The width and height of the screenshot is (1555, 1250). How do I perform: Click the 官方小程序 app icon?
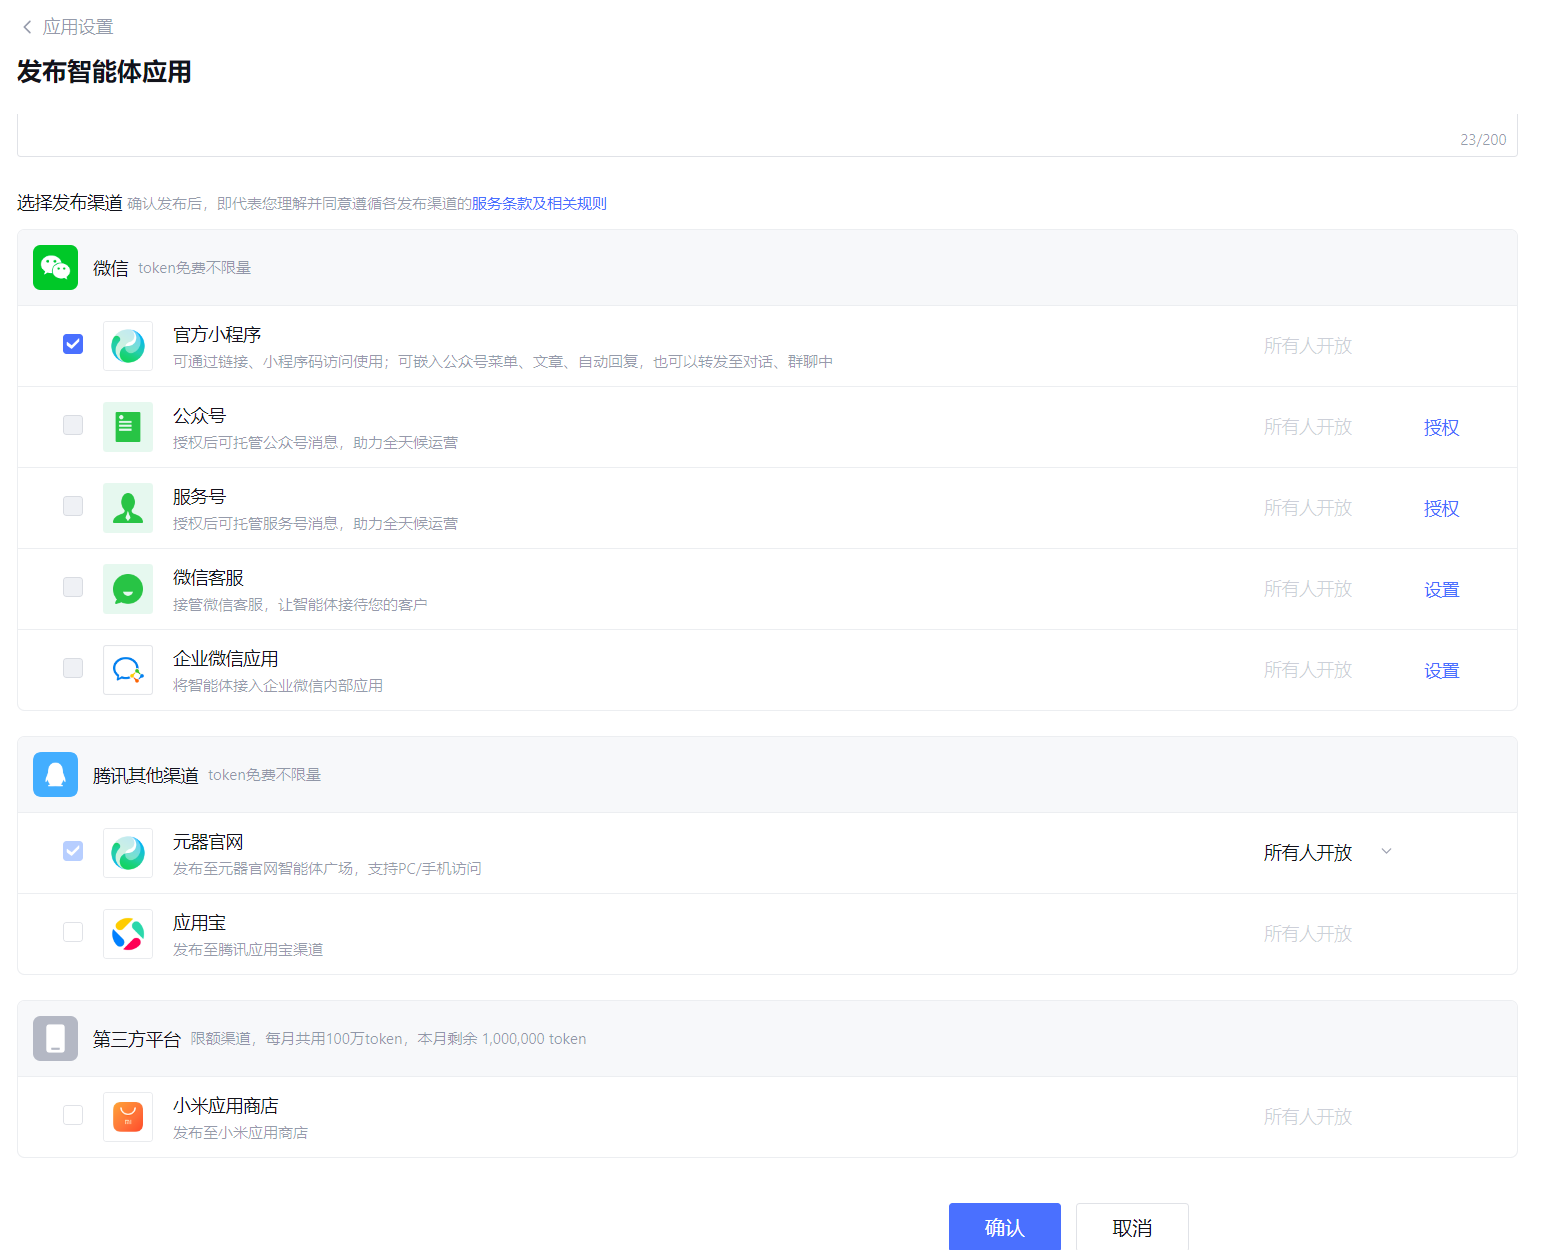click(x=128, y=345)
